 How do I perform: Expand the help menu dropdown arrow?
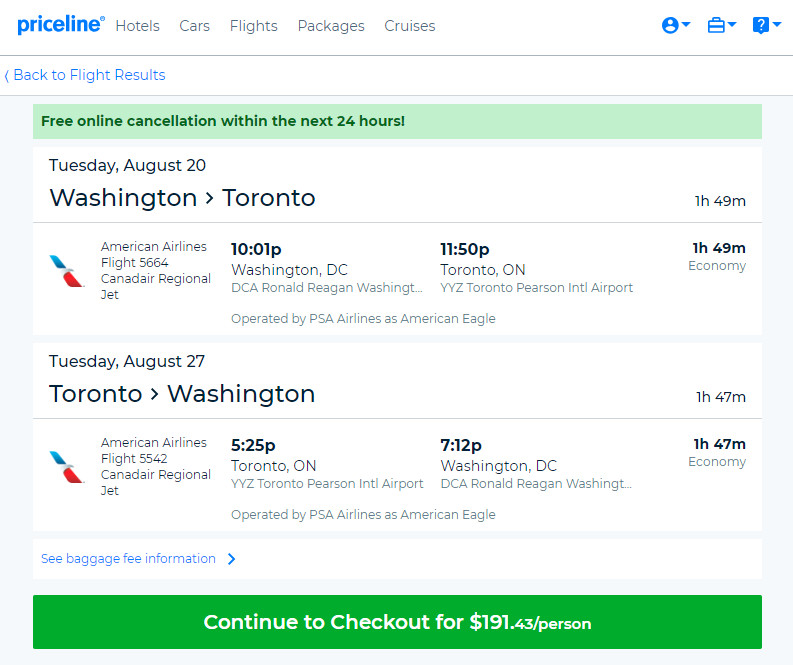click(777, 24)
